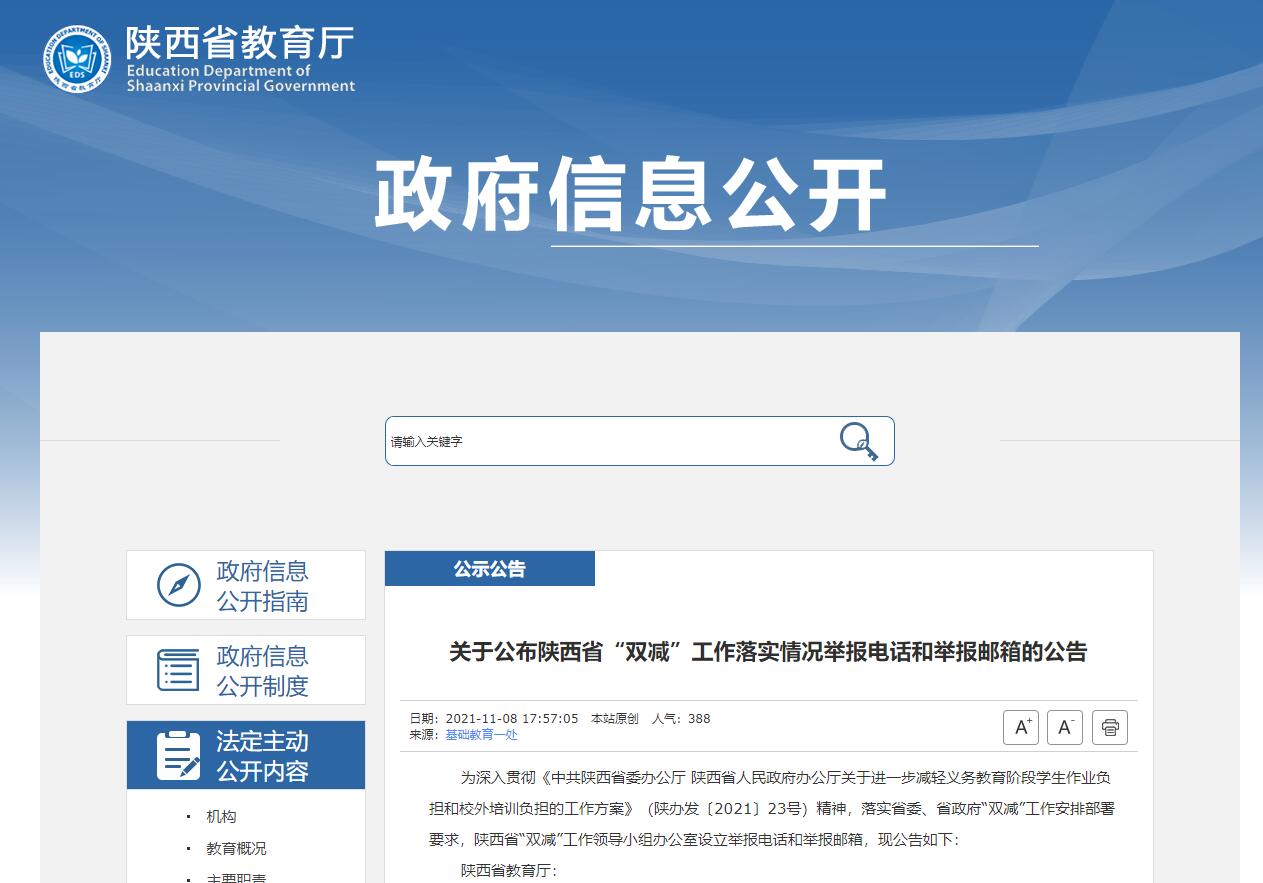Click the clipboard icon for 法定主动公开内容
Screen dimensions: 1263x883
click(179, 756)
